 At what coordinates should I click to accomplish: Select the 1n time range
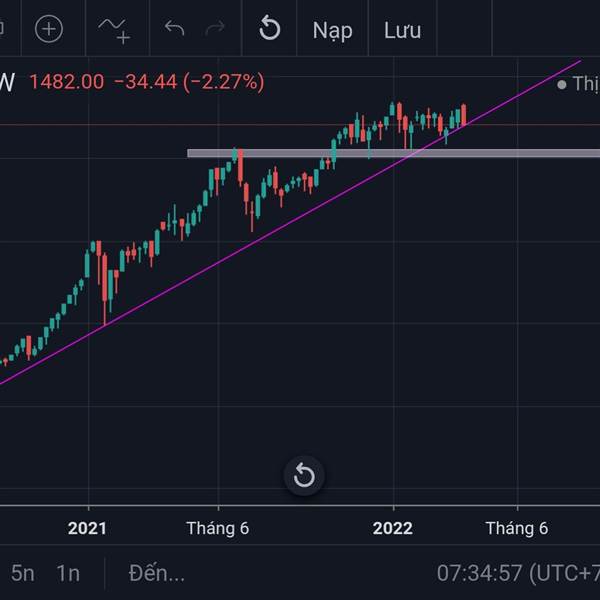(68, 573)
